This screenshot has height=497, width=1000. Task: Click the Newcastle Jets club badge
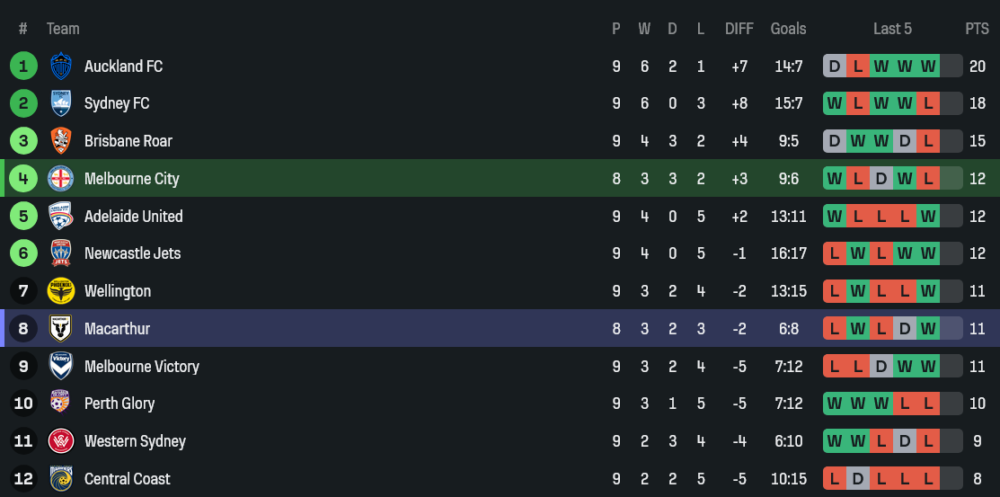click(62, 254)
